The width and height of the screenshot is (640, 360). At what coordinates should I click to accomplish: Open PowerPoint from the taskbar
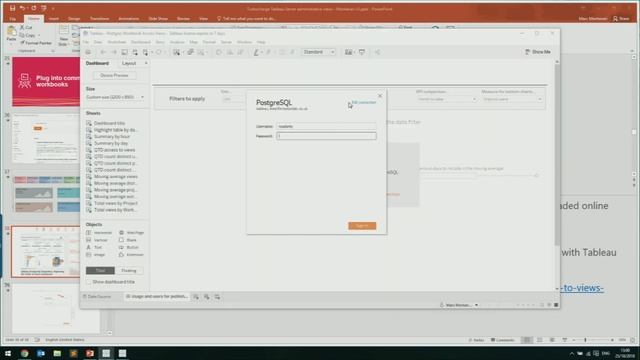pyautogui.click(x=90, y=353)
